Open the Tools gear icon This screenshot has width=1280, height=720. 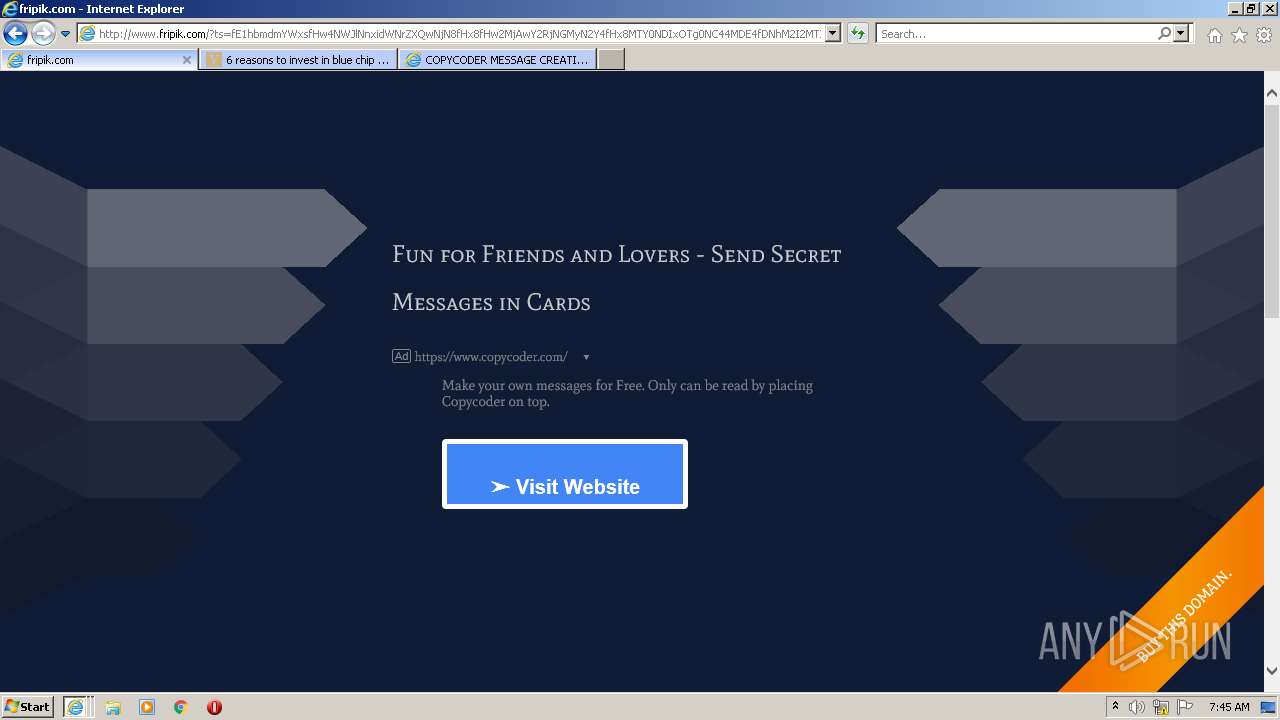click(x=1264, y=35)
